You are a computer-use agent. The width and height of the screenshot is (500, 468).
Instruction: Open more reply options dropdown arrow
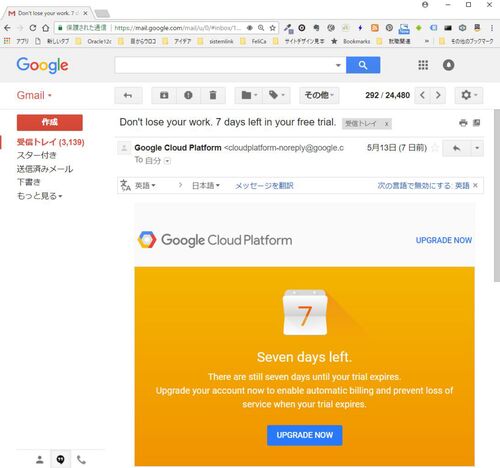(x=477, y=148)
